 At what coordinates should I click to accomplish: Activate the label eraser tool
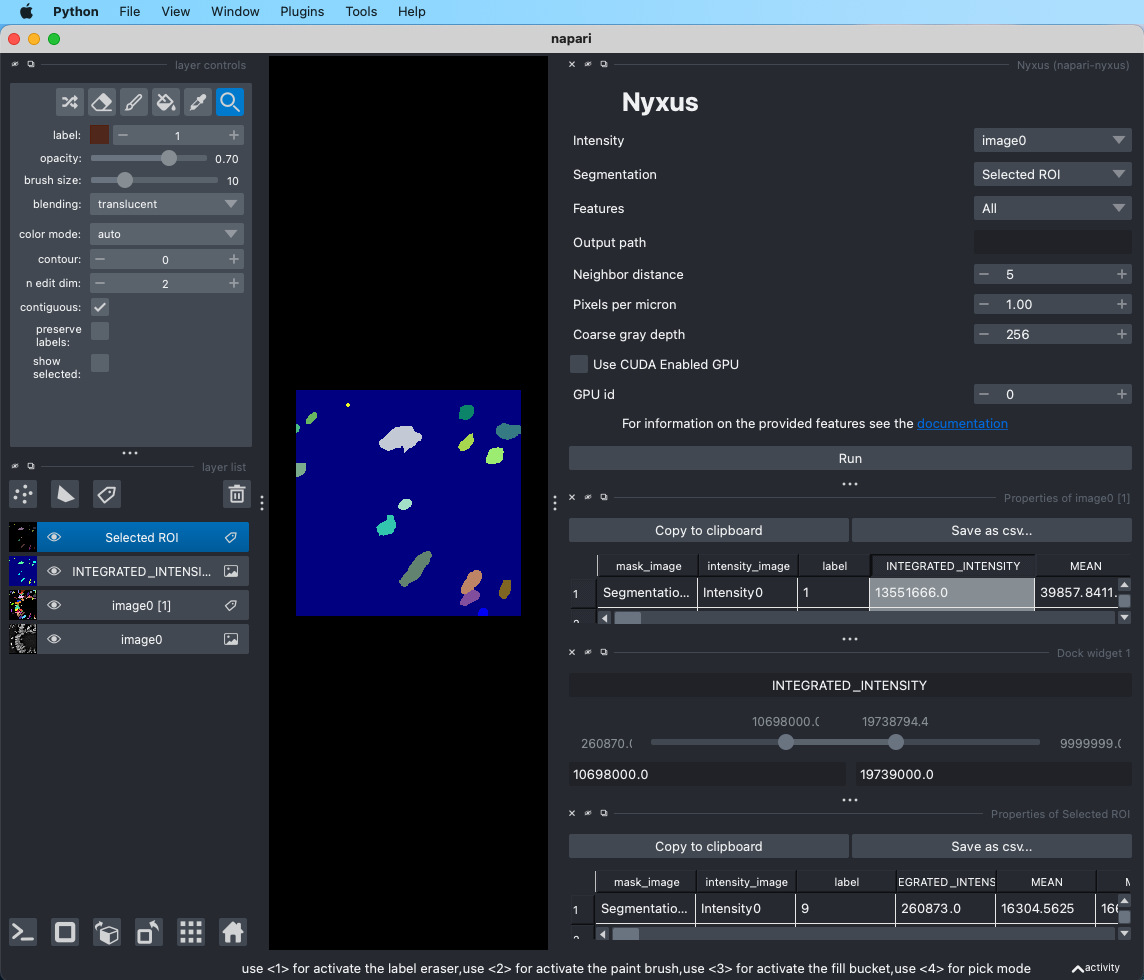[x=102, y=102]
